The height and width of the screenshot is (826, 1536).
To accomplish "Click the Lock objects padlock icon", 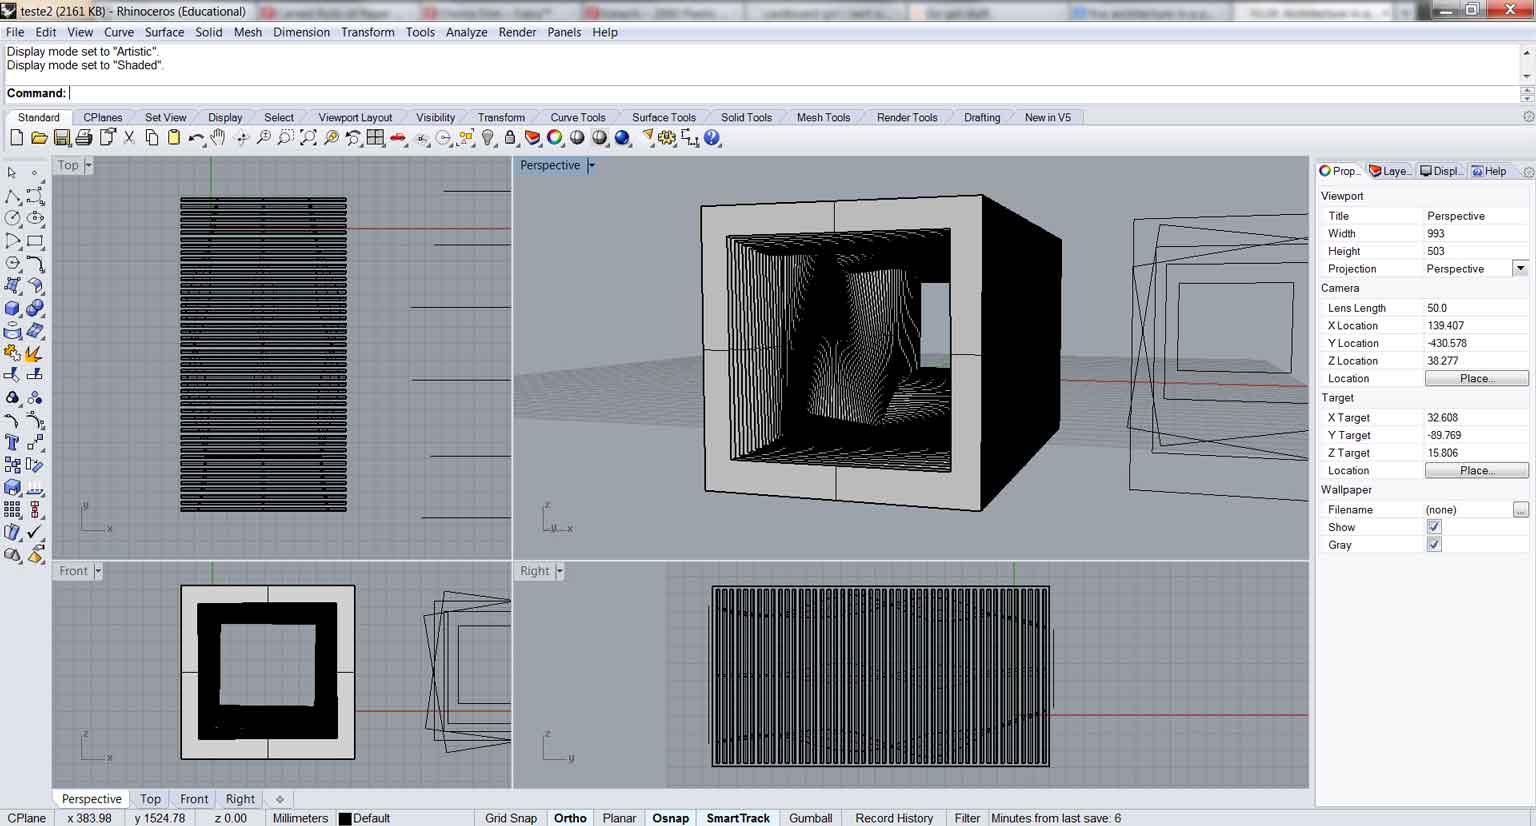I will coord(510,138).
